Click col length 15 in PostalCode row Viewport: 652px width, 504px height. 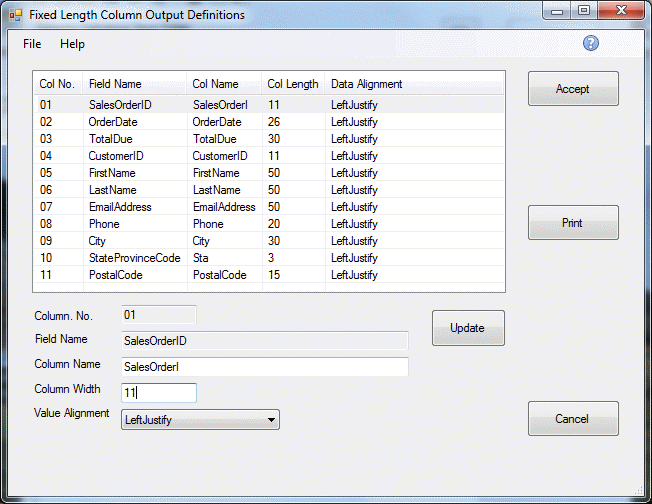tap(274, 275)
